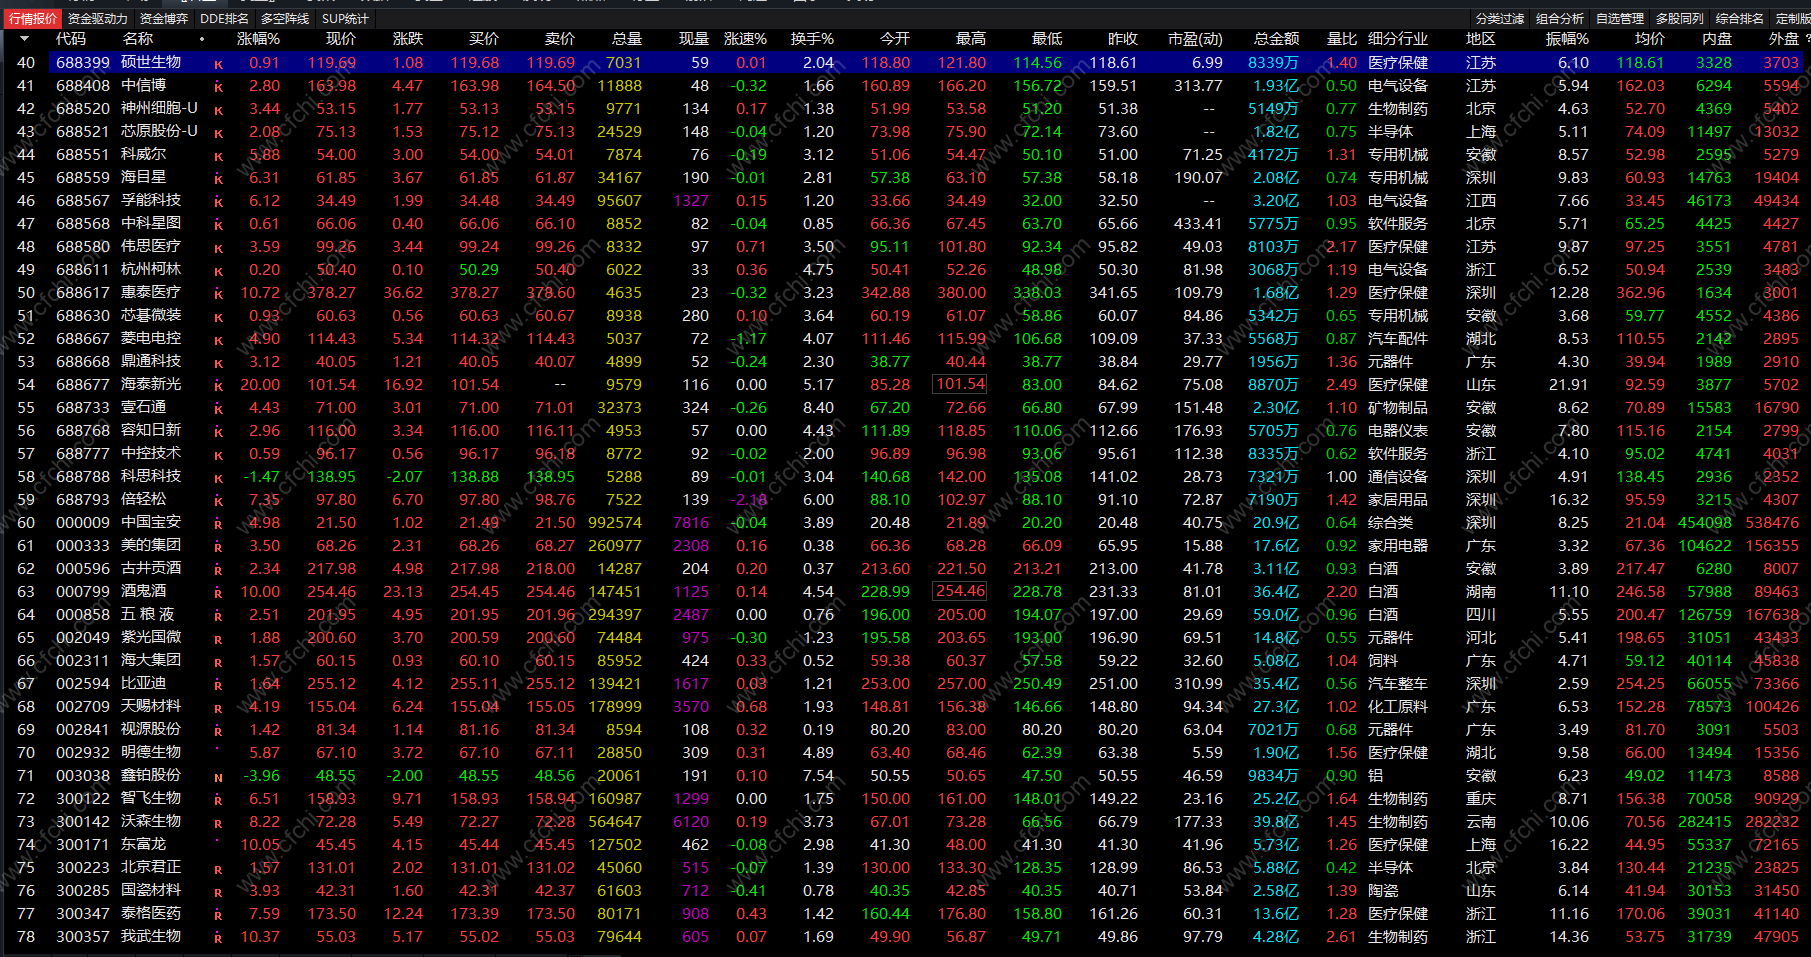
Task: Click the K marker beside 伟思医疗
Action: tap(218, 248)
